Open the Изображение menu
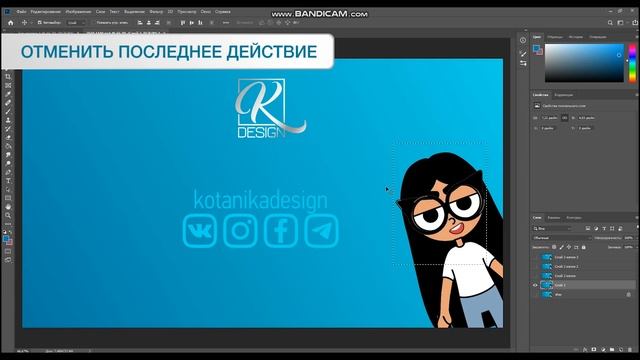This screenshot has height=360, width=640. point(78,12)
